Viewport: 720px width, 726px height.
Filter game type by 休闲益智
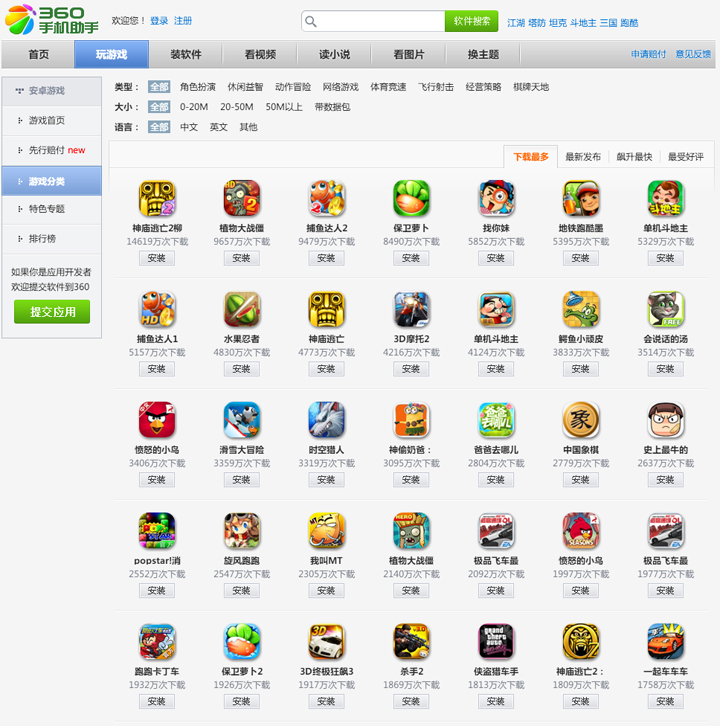tap(245, 87)
